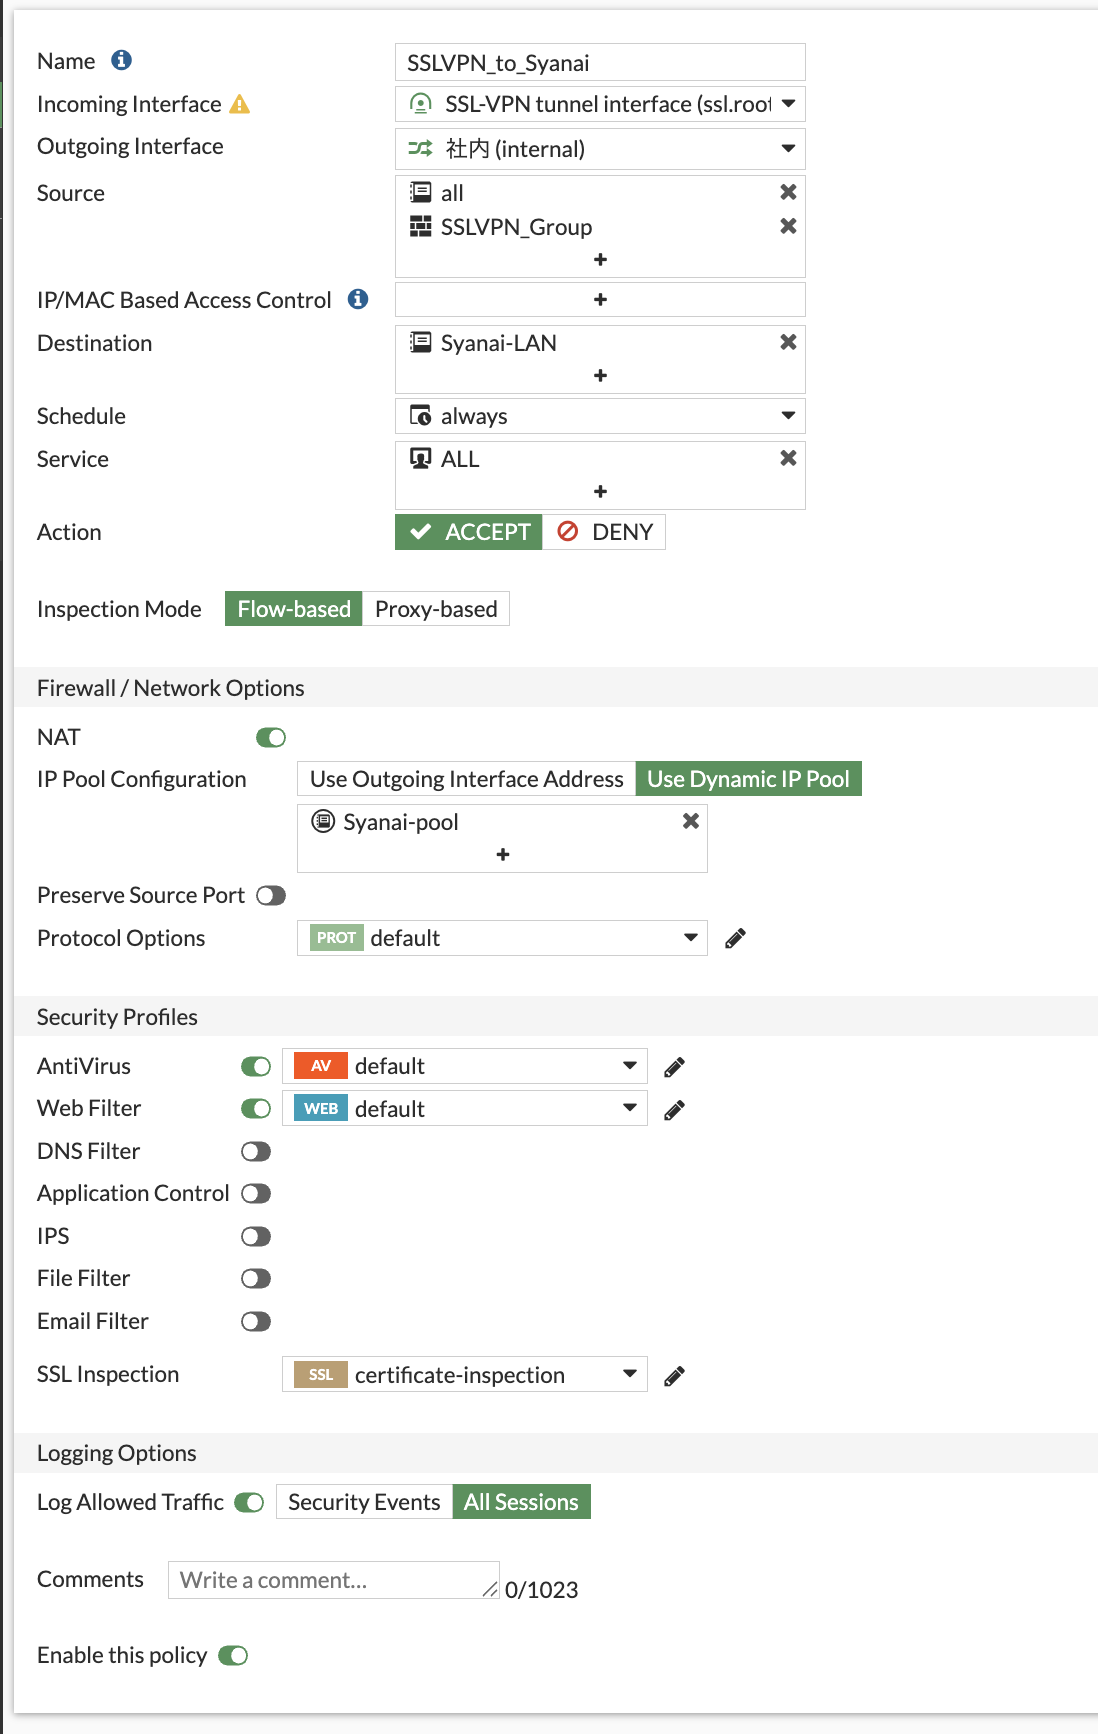Screen dimensions: 1098x1734
Task: Click the Syanai-LAN address icon
Action: click(x=421, y=342)
